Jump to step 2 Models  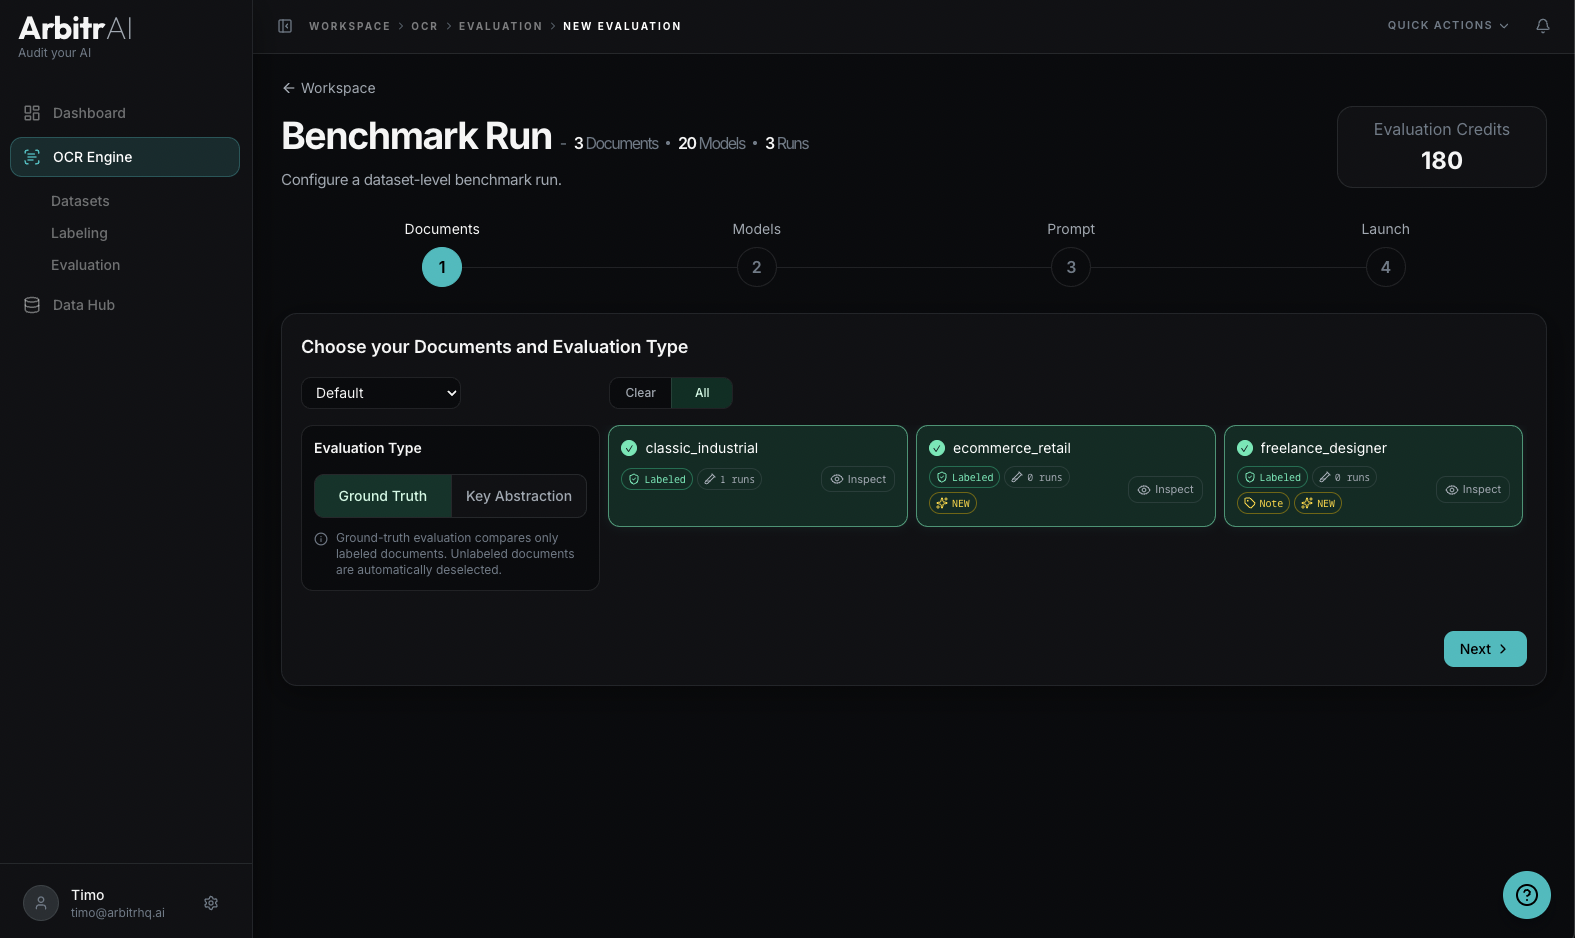tap(756, 267)
